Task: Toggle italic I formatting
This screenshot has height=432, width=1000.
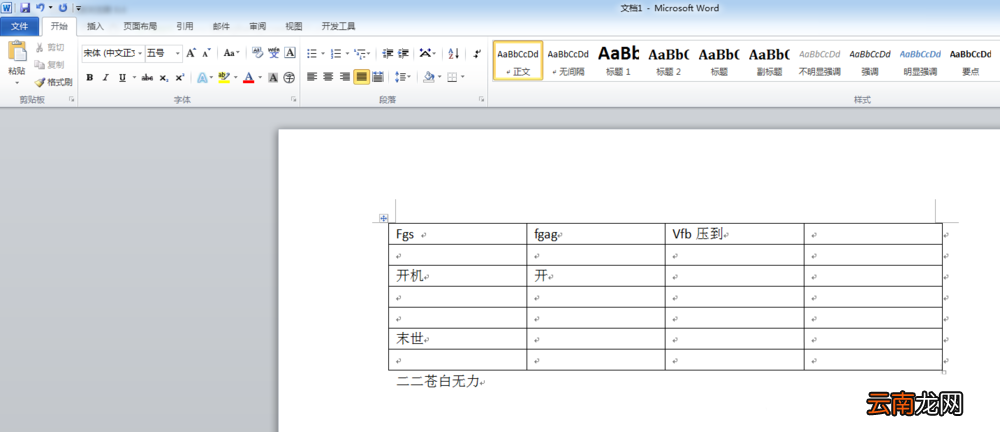Action: (x=106, y=78)
